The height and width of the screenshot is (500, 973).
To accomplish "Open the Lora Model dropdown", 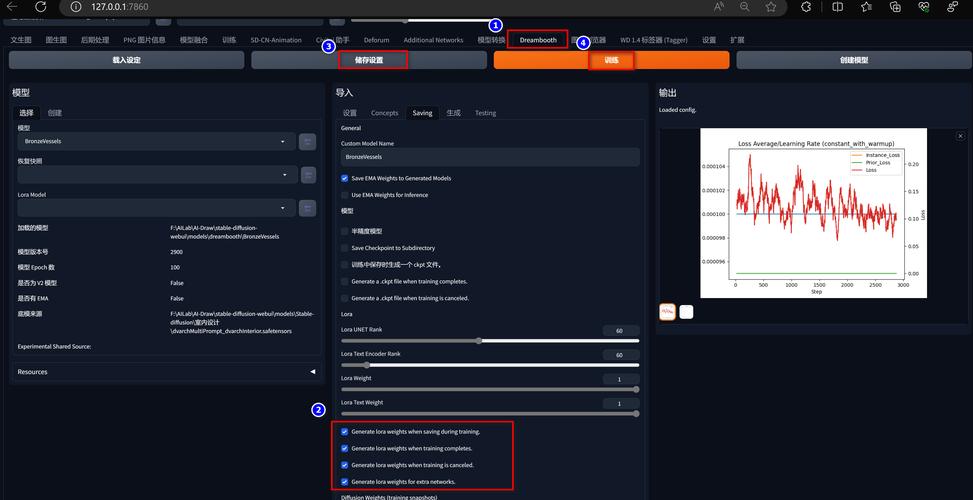I will pos(156,208).
